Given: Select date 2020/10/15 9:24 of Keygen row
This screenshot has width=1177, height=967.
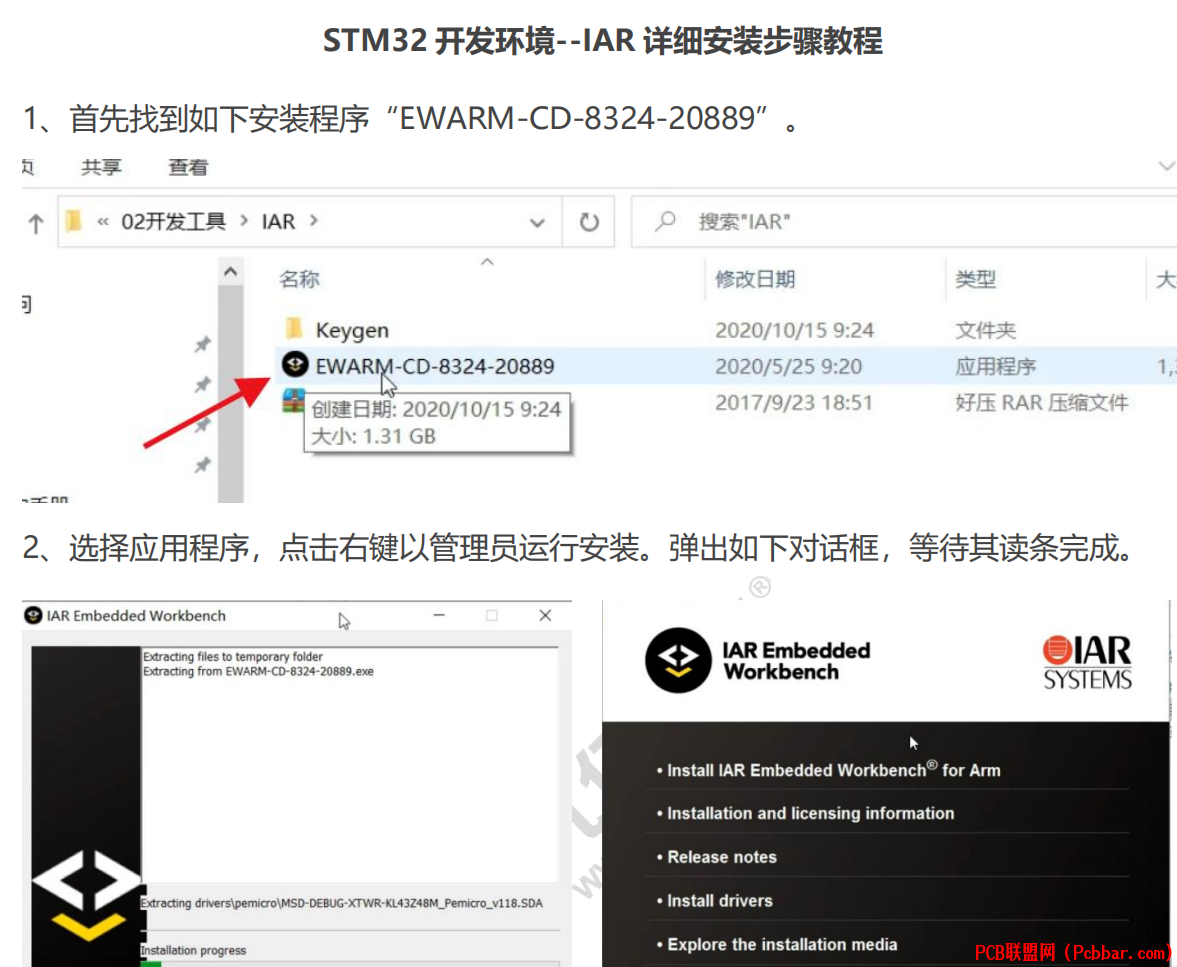Looking at the screenshot, I should pos(794,330).
